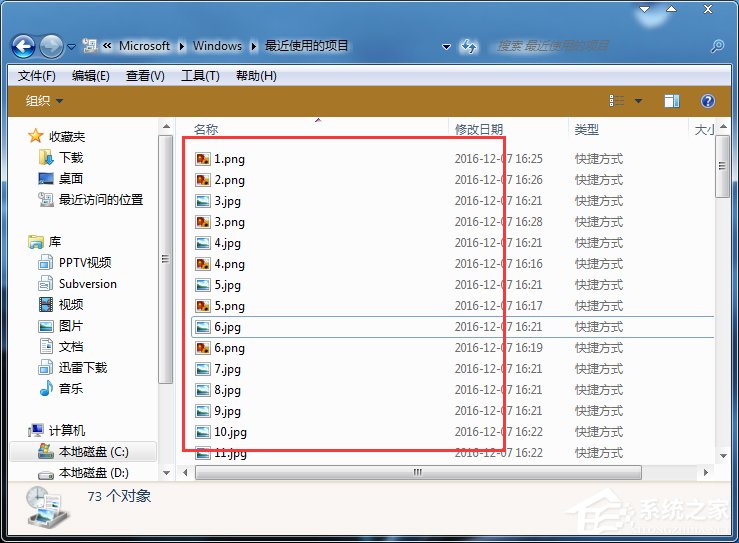The image size is (739, 543).
Task: Expand the arrow after Microsoft breadcrumb
Action: [182, 46]
